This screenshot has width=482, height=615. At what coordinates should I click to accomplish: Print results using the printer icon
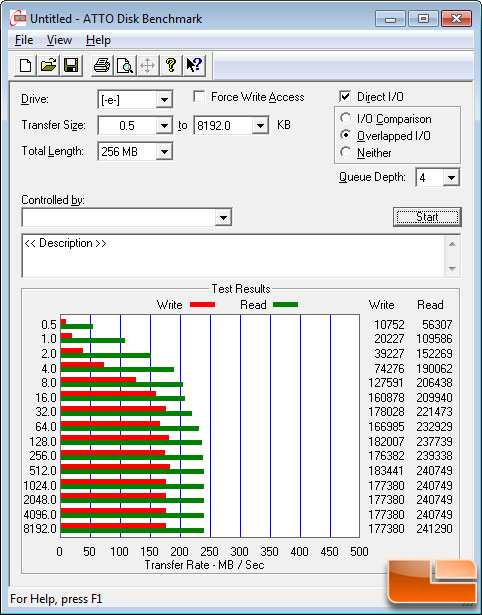coord(102,65)
